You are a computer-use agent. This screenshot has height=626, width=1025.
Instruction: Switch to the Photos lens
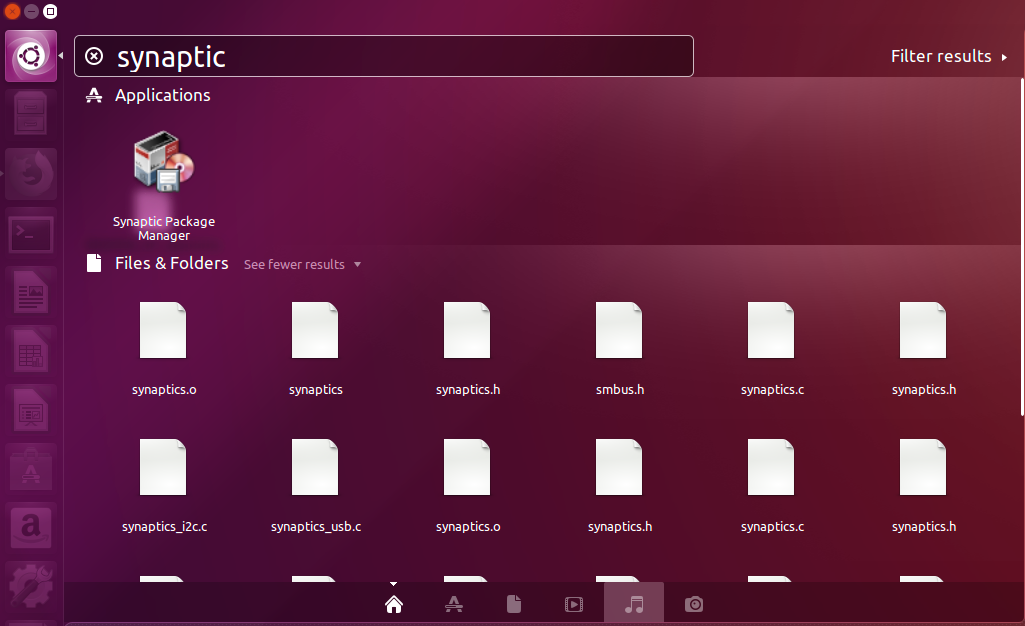[x=694, y=604]
